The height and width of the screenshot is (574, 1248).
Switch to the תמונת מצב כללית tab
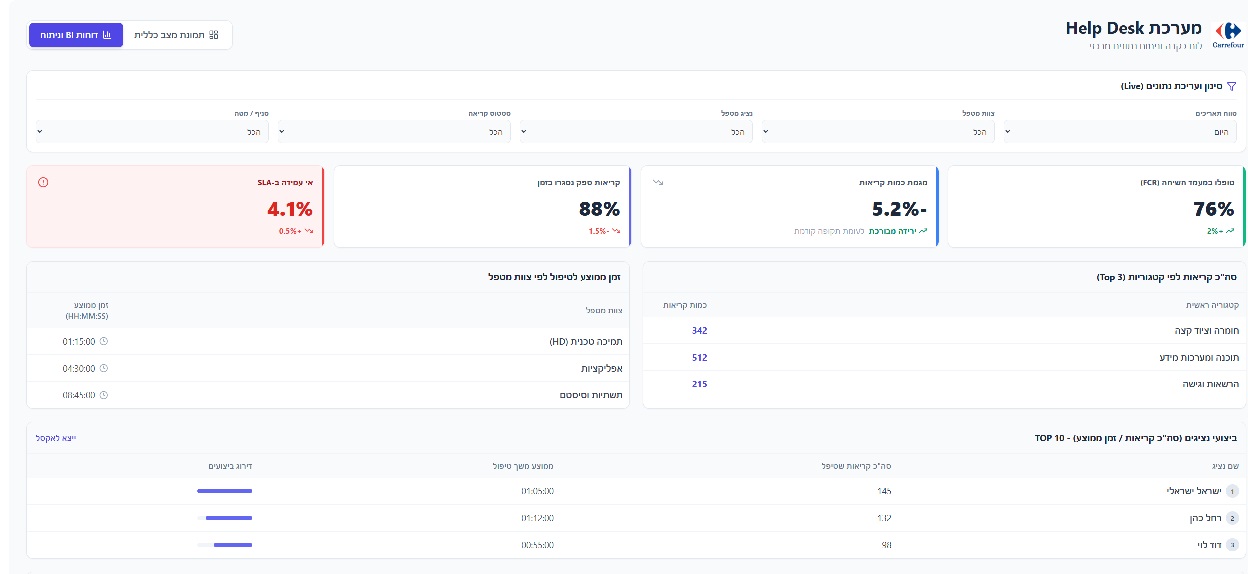coord(177,35)
